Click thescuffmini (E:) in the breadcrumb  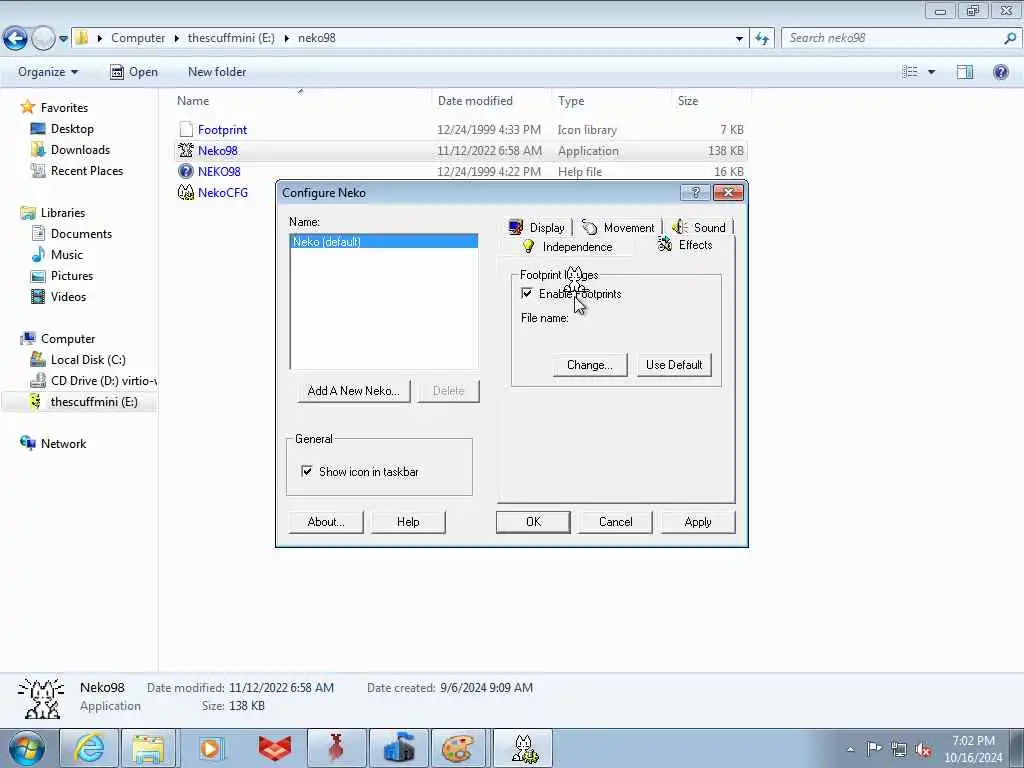point(231,38)
